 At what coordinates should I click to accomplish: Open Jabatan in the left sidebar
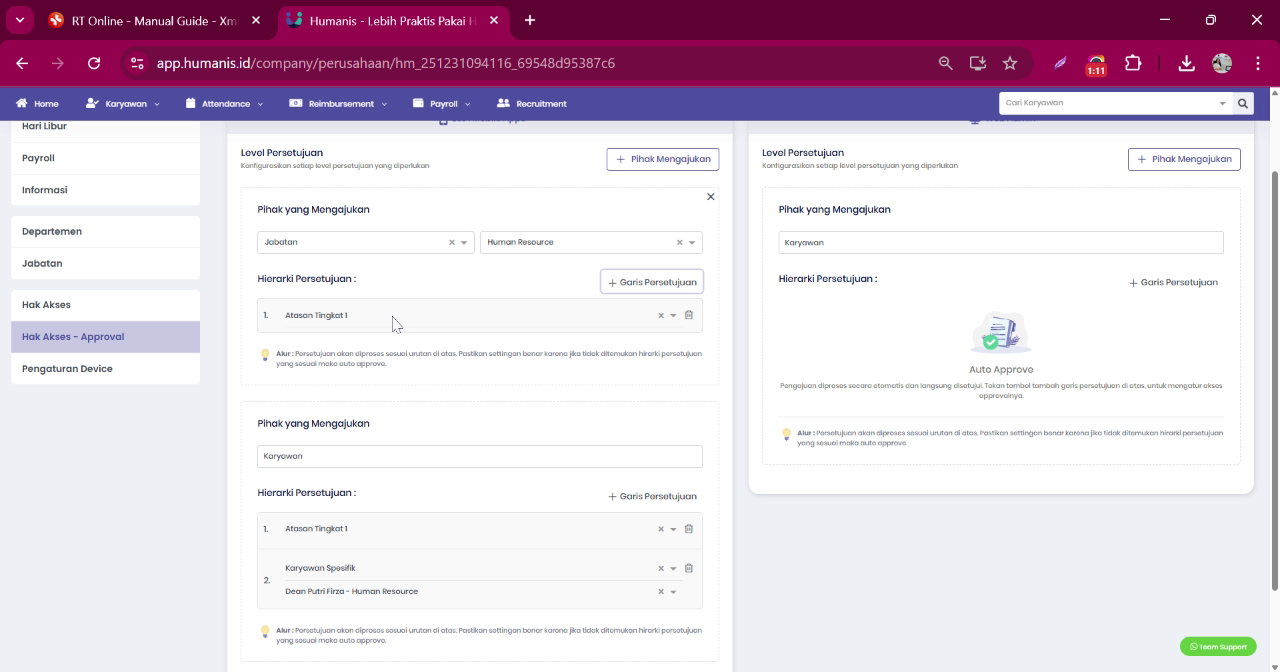tap(105, 263)
